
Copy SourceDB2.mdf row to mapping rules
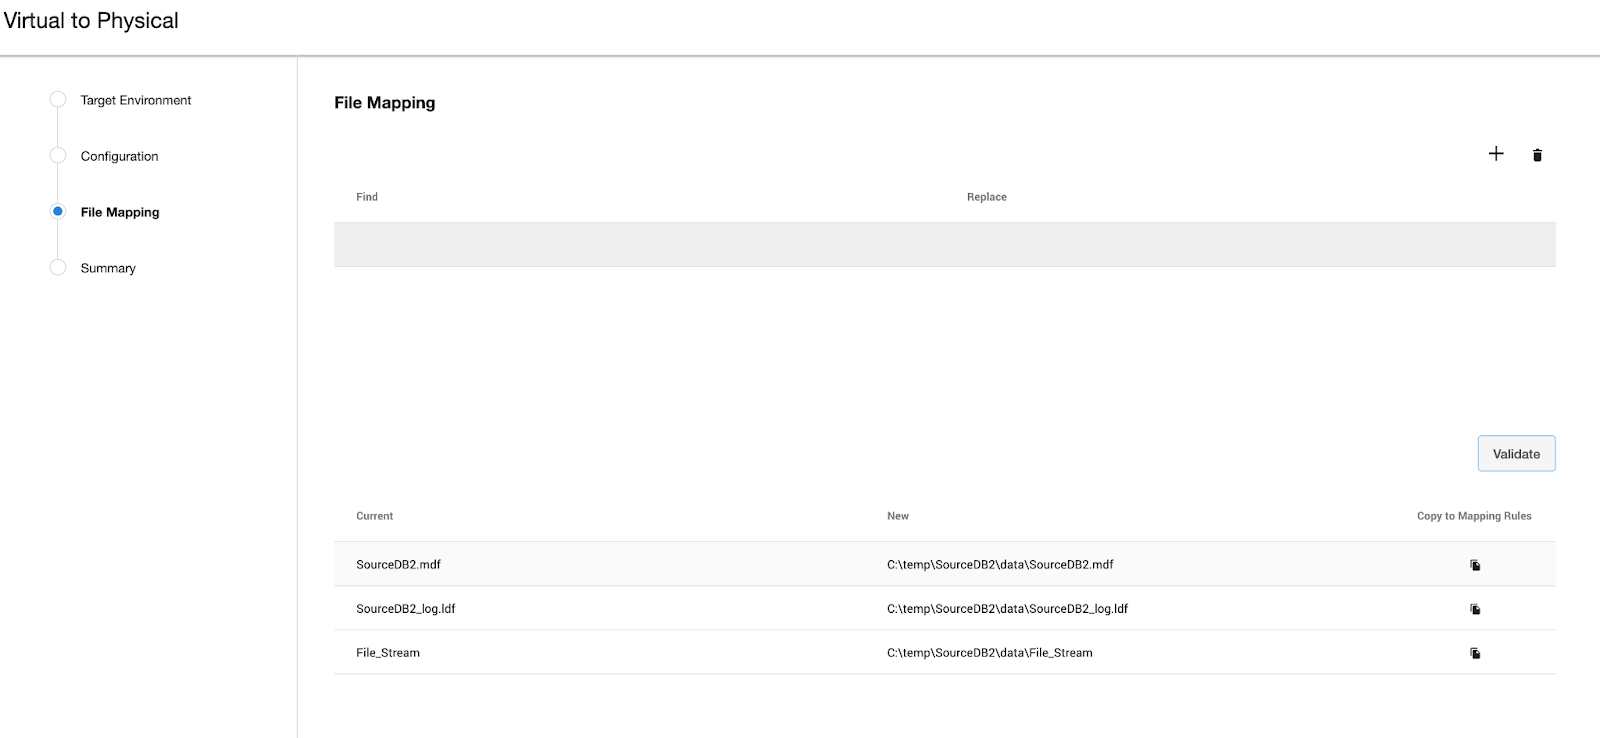[x=1475, y=565]
